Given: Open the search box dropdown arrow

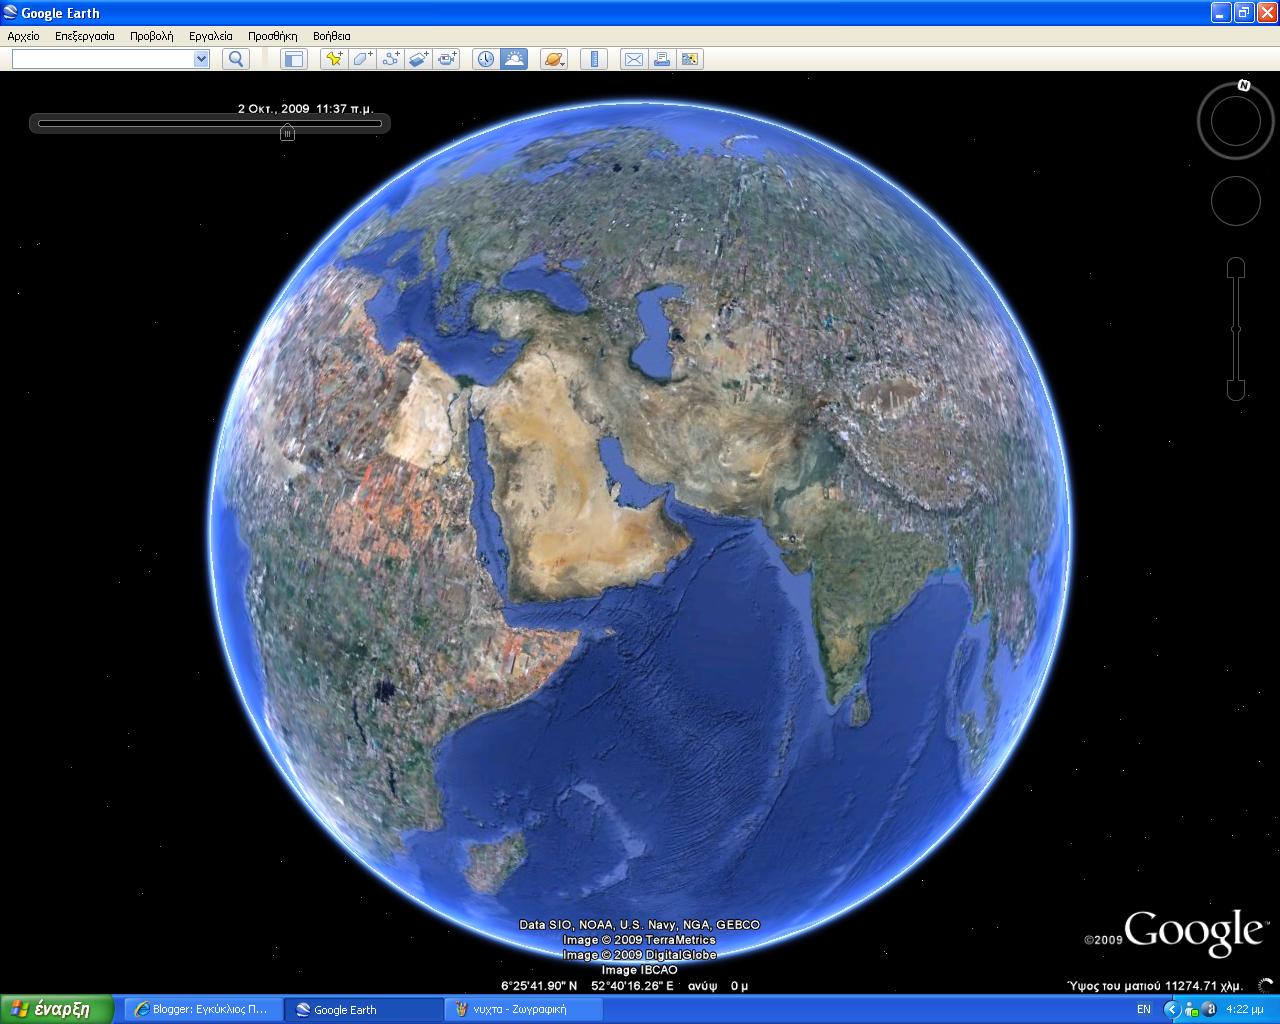Looking at the screenshot, I should pyautogui.click(x=201, y=59).
